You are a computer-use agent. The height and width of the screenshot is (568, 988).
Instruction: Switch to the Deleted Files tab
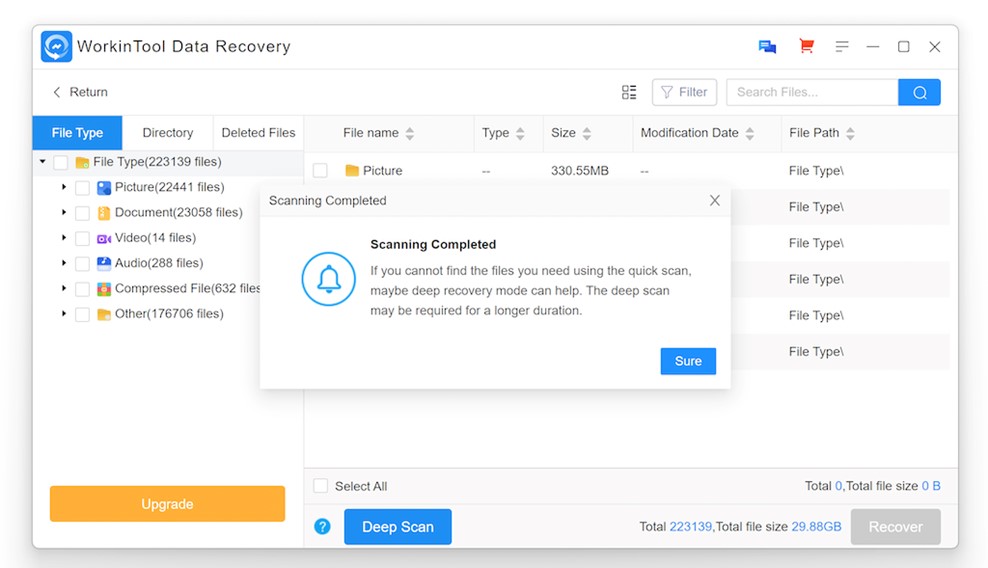(x=258, y=133)
